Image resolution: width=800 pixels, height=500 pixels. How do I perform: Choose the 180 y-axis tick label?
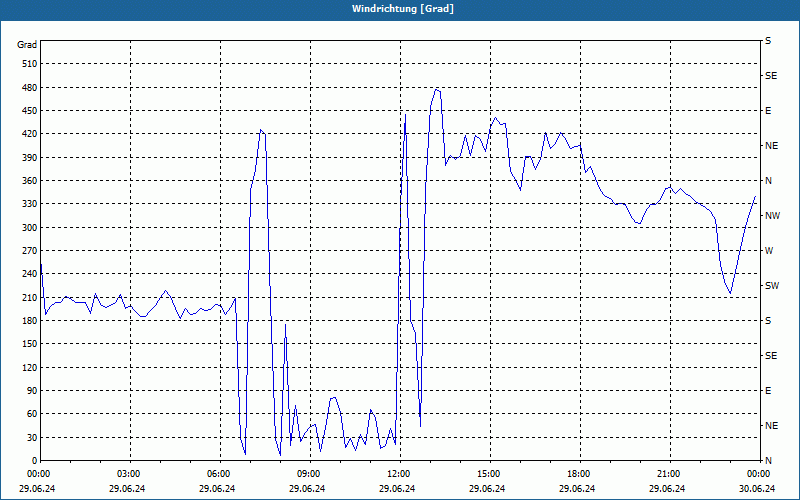(30, 321)
